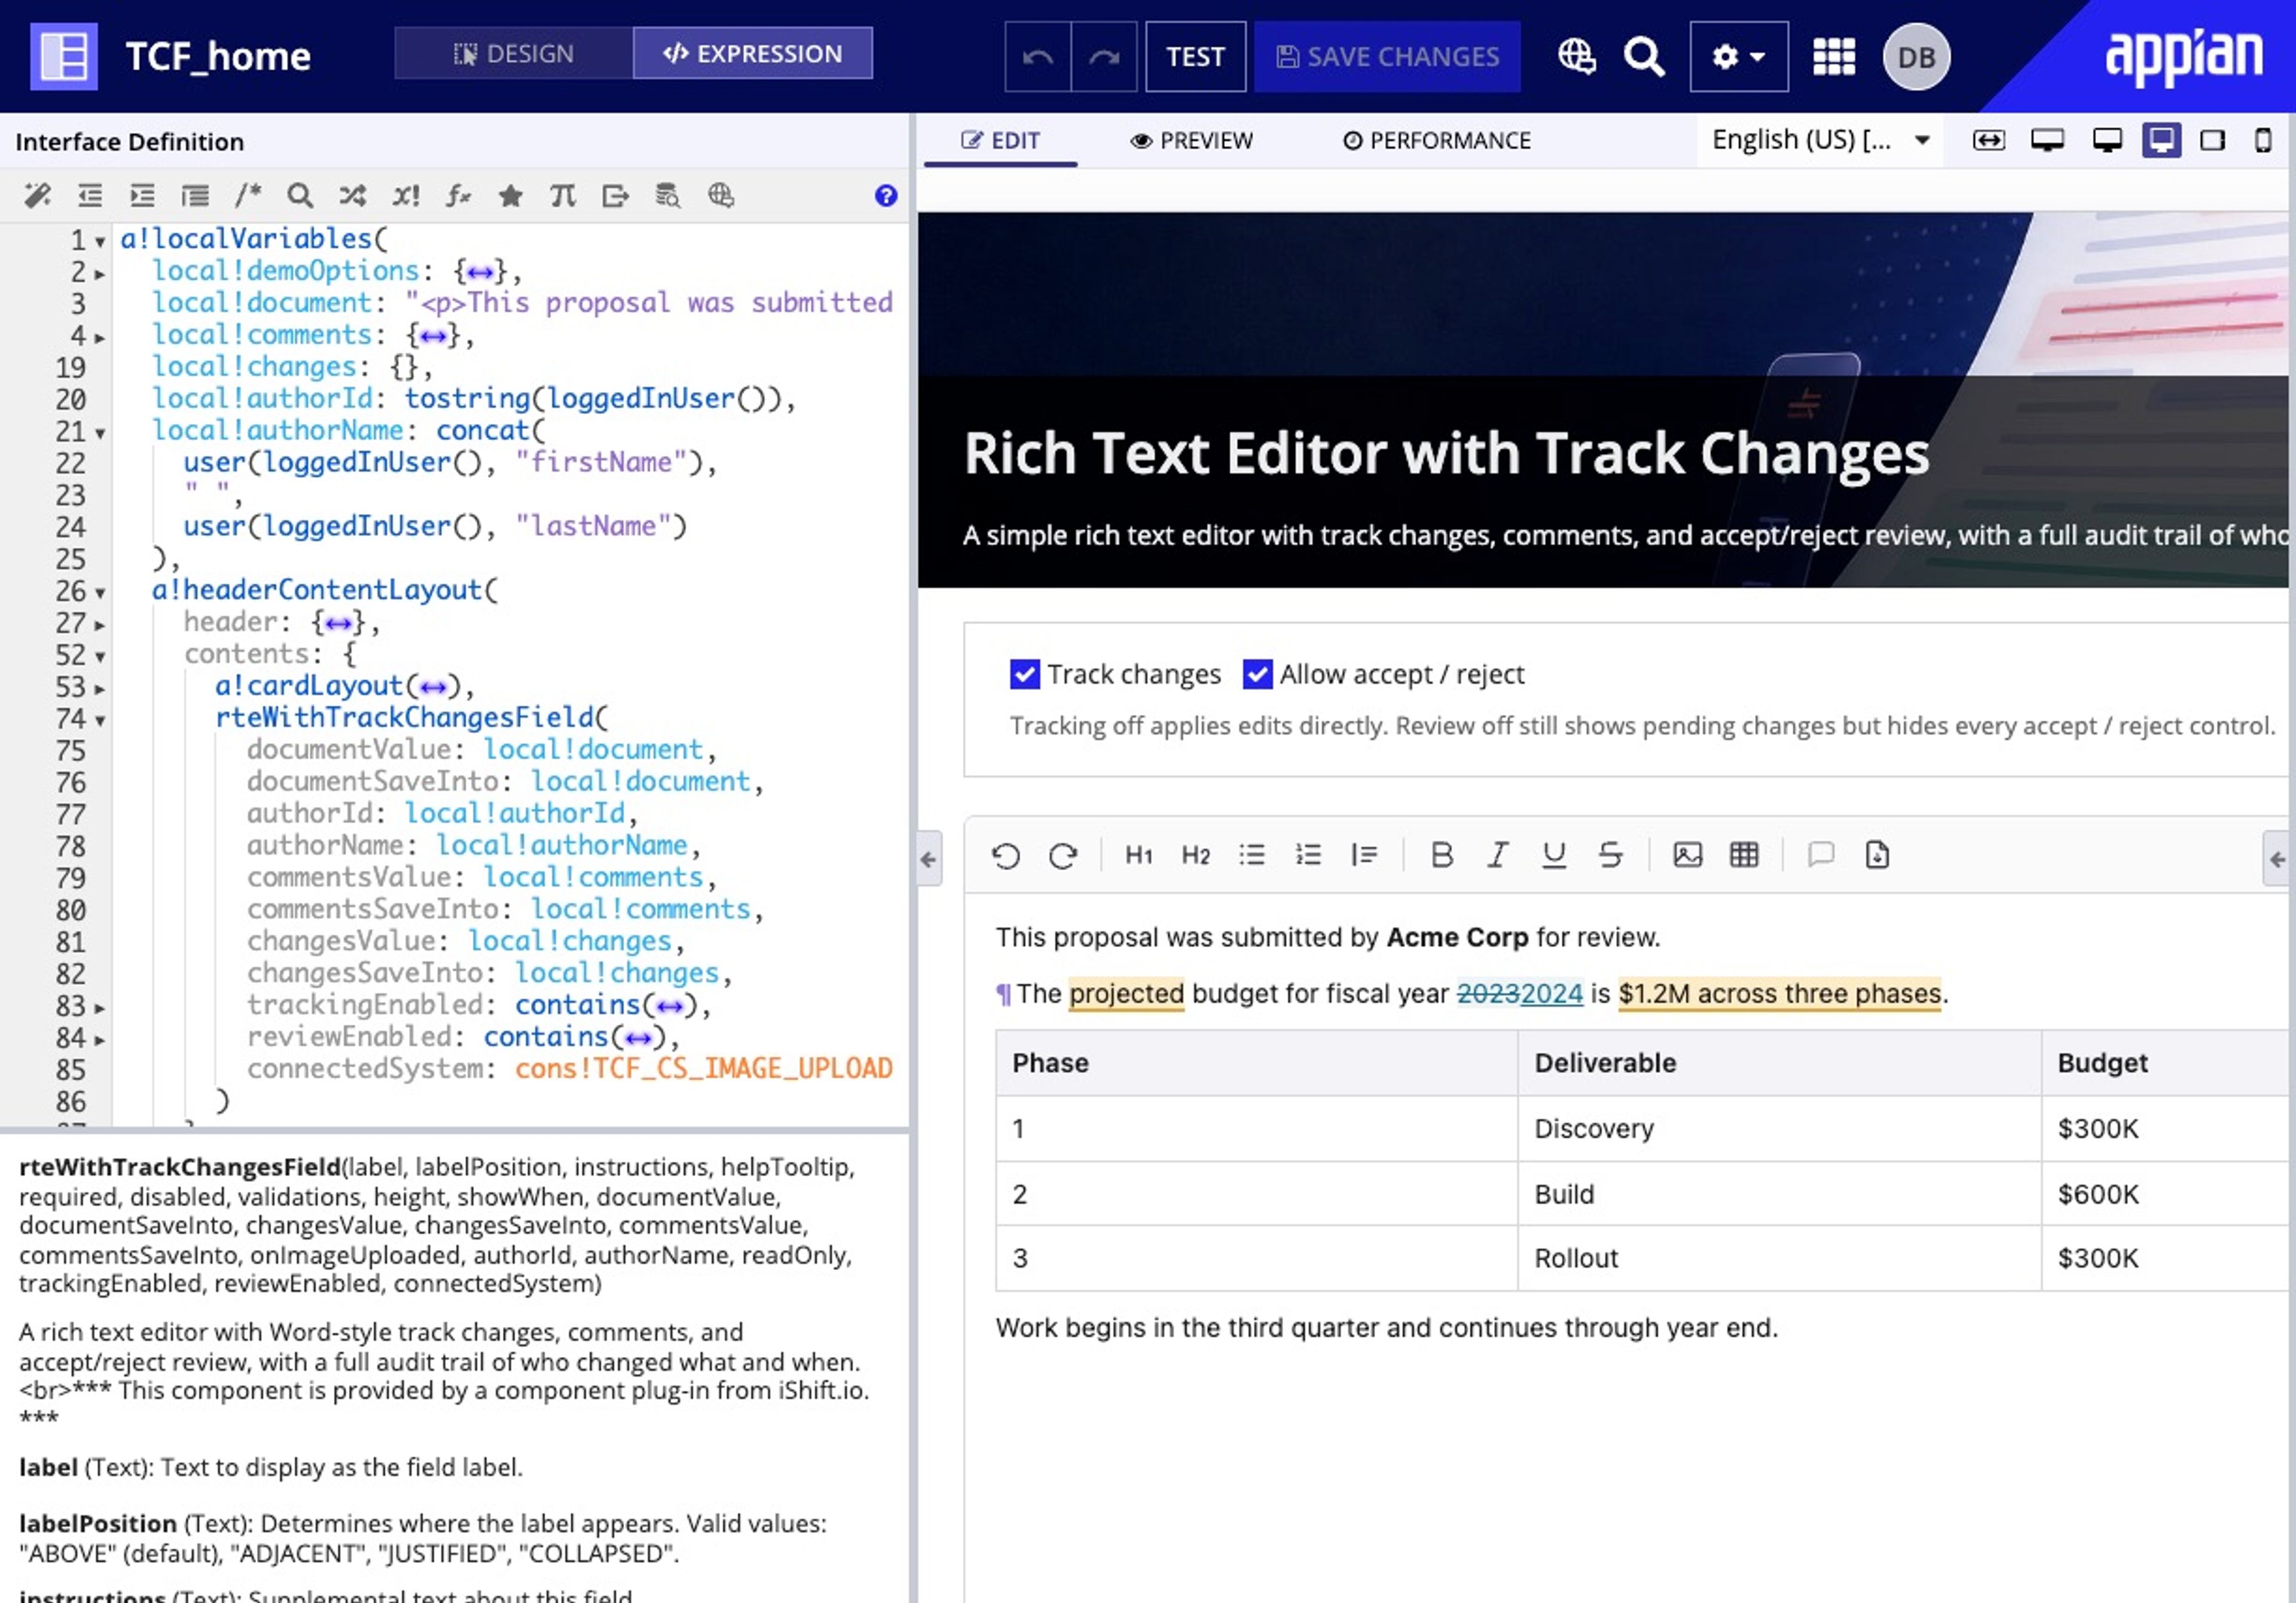The width and height of the screenshot is (2296, 1603).
Task: Toggle bold formatting in editor
Action: pyautogui.click(x=1441, y=855)
